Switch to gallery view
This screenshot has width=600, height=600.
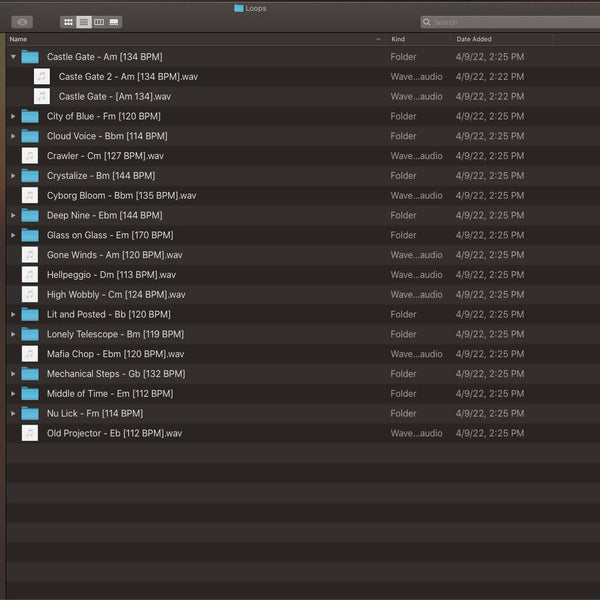pos(114,22)
